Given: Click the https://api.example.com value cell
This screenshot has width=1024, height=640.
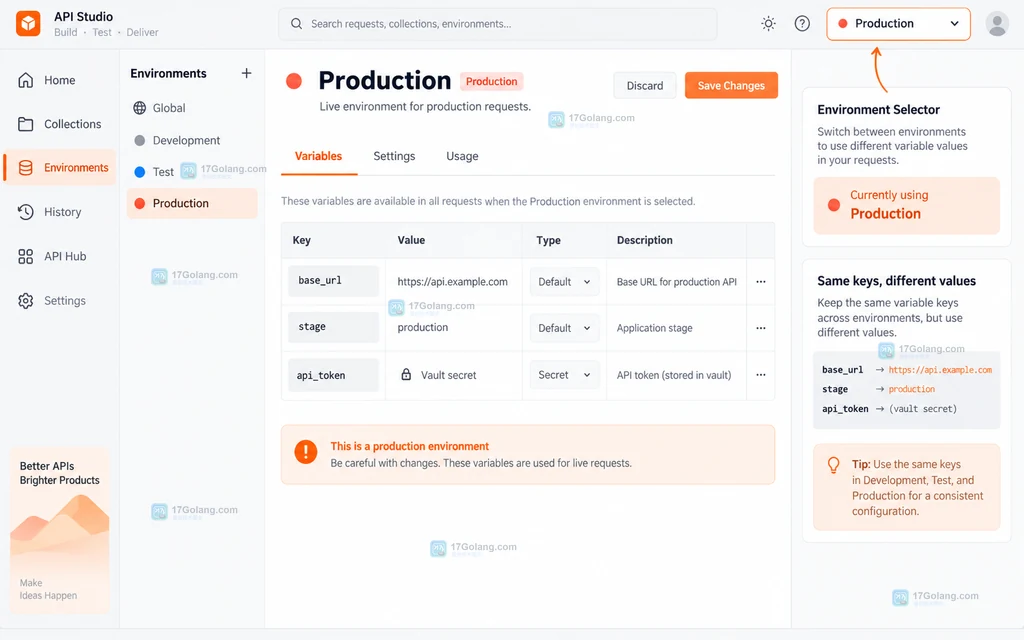Looking at the screenshot, I should click(453, 281).
